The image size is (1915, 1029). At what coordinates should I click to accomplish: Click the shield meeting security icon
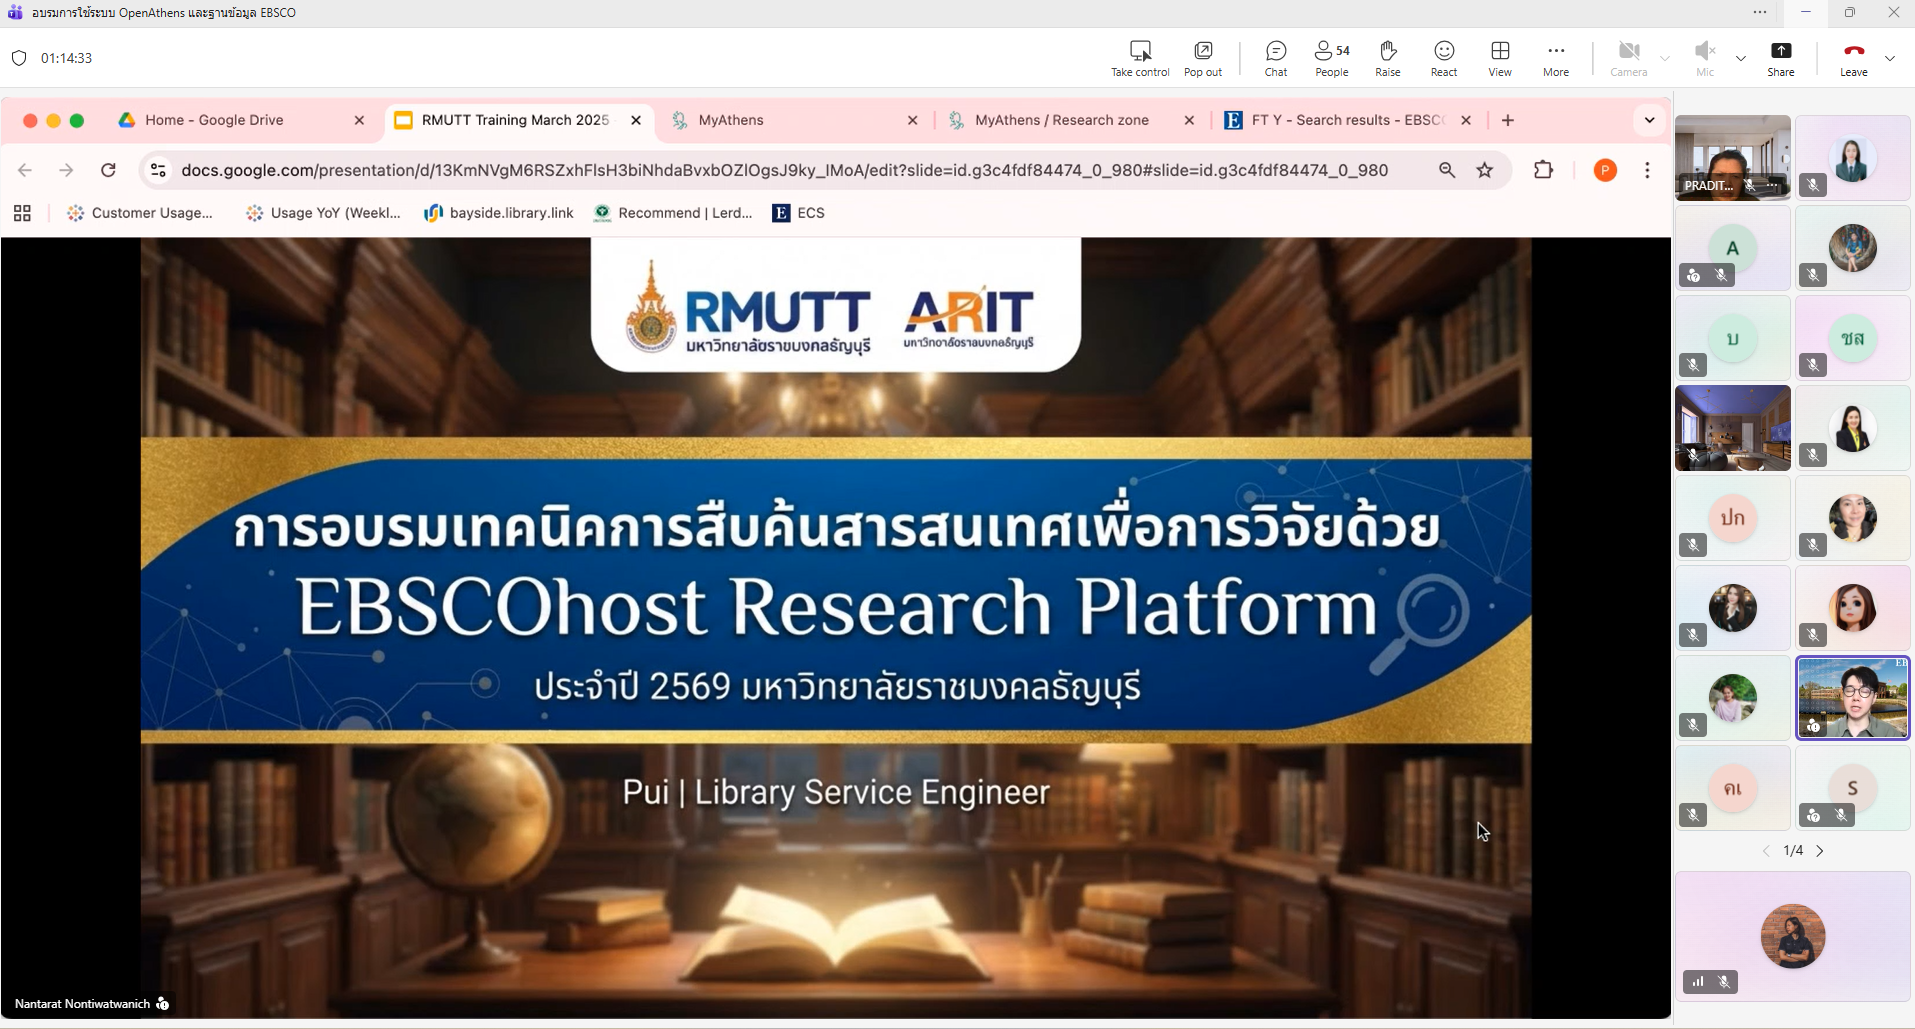[19, 58]
